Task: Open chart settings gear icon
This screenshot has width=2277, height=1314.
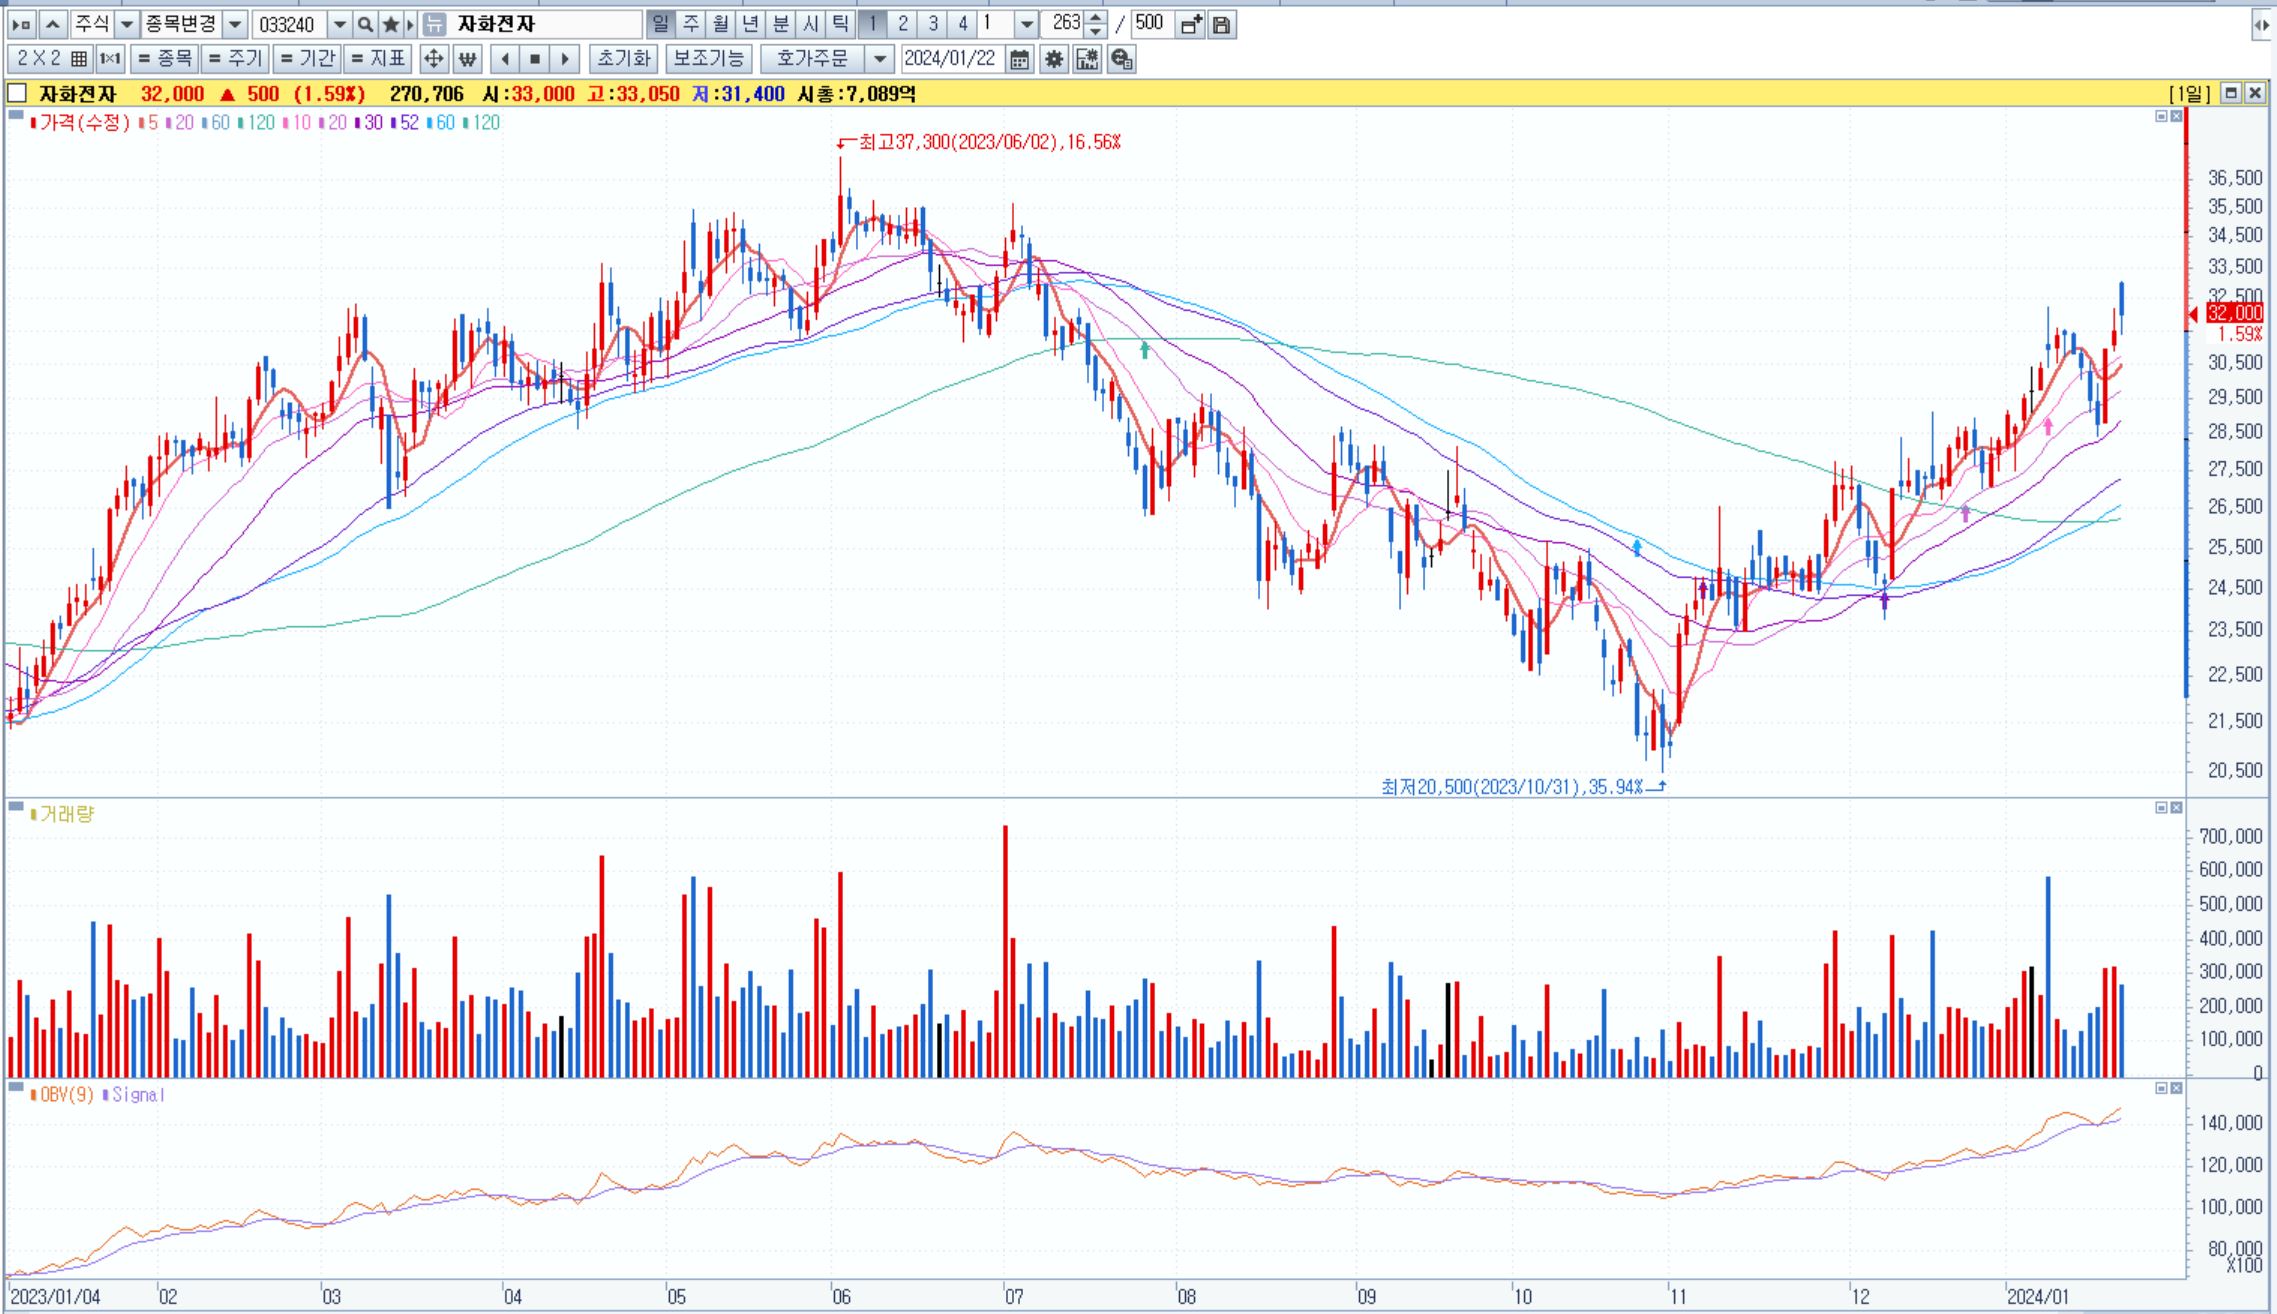Action: tap(1053, 59)
